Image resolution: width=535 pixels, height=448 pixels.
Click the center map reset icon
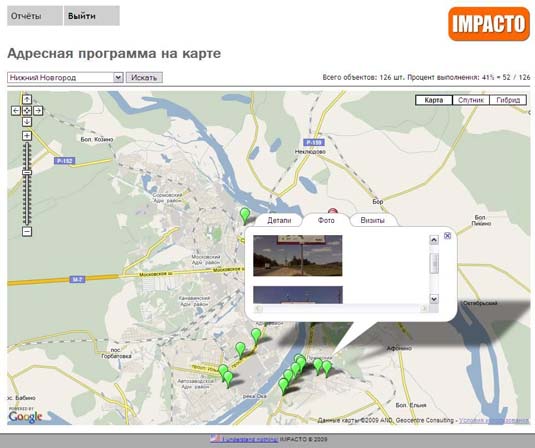pos(27,111)
